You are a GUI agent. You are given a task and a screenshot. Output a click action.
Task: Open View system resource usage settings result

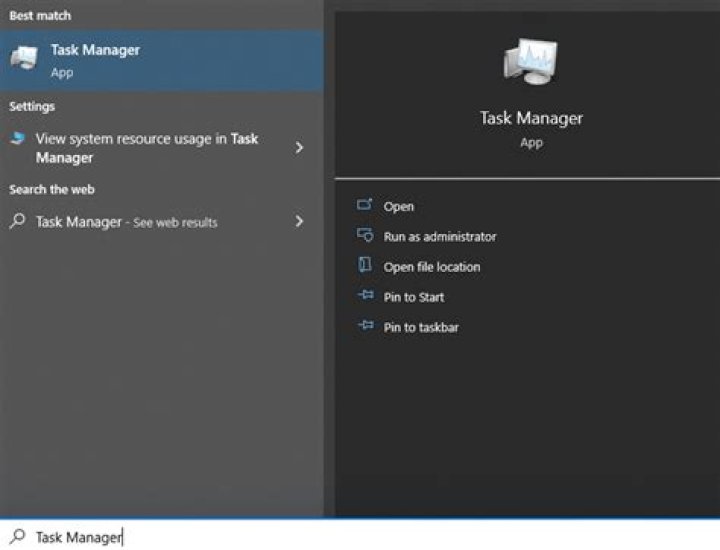pyautogui.click(x=146, y=148)
